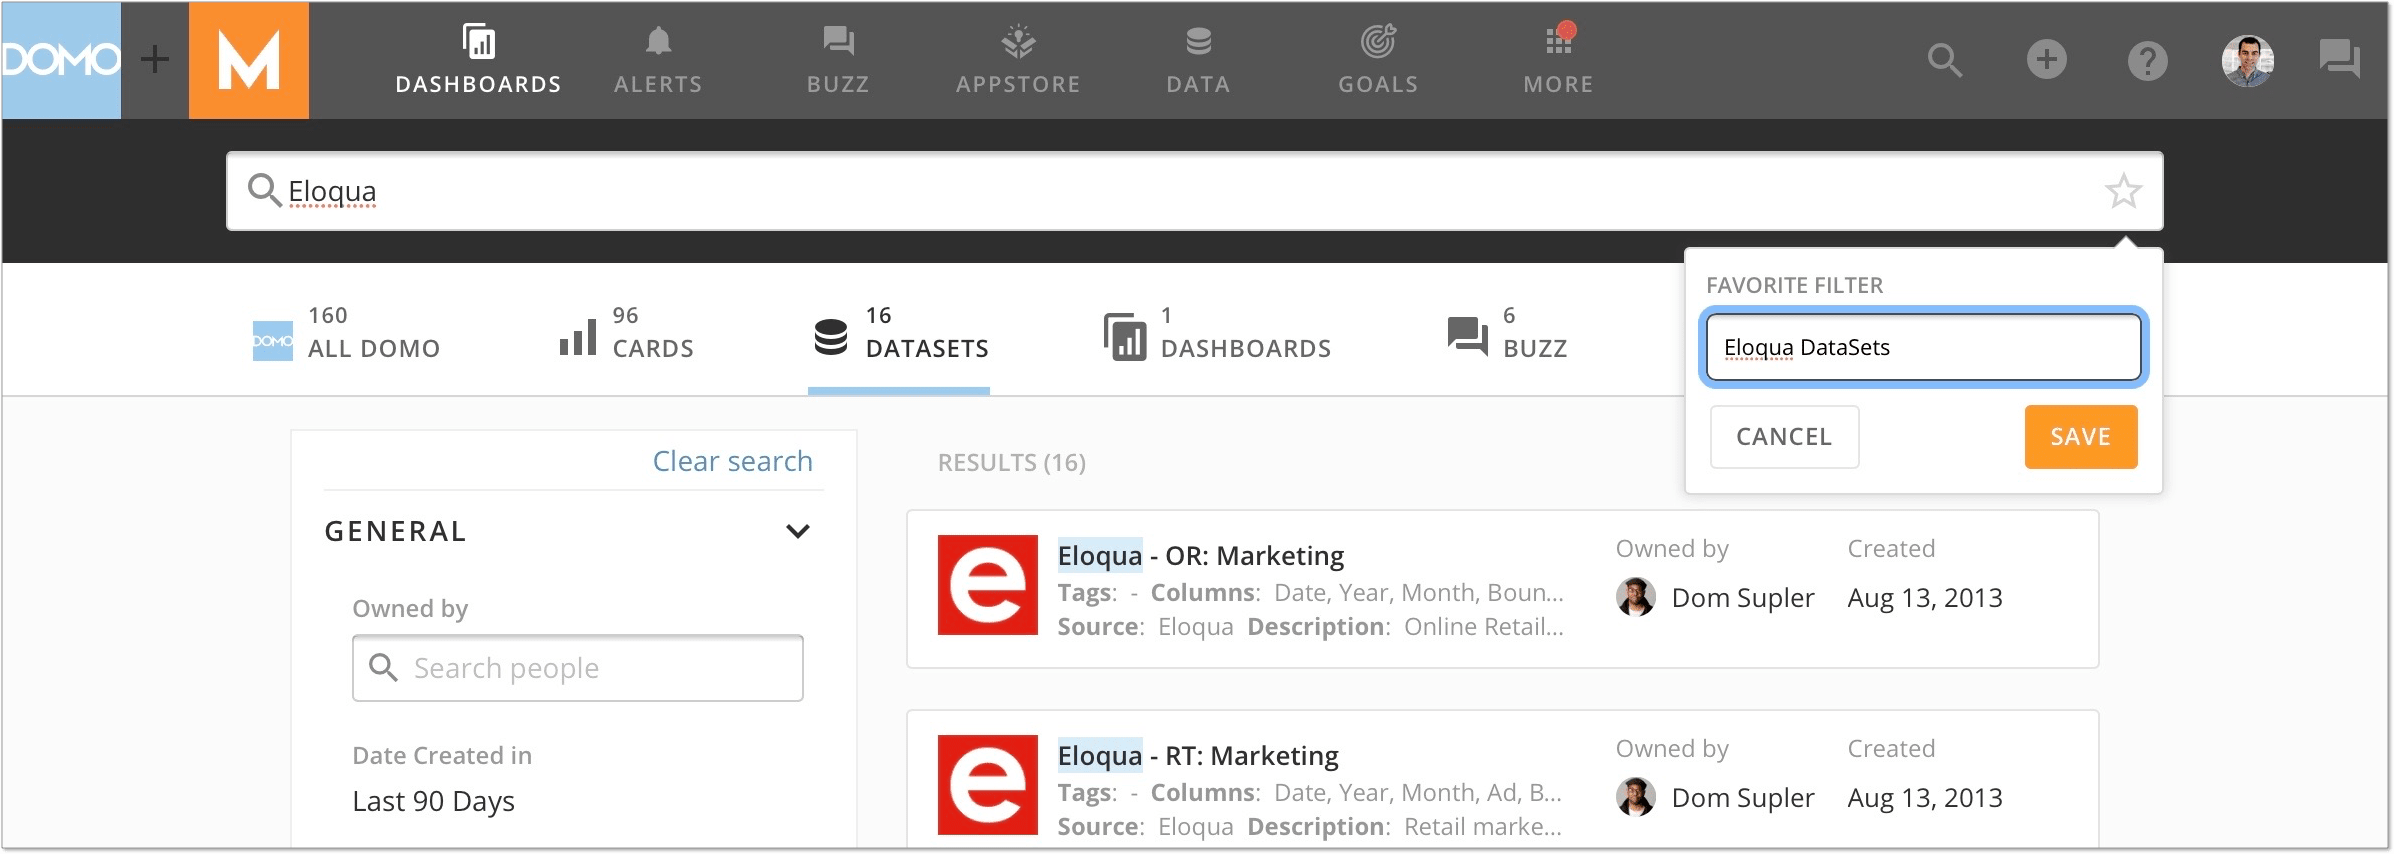Image resolution: width=2394 pixels, height=854 pixels.
Task: Toggle the favorite star in search bar
Action: click(2123, 191)
